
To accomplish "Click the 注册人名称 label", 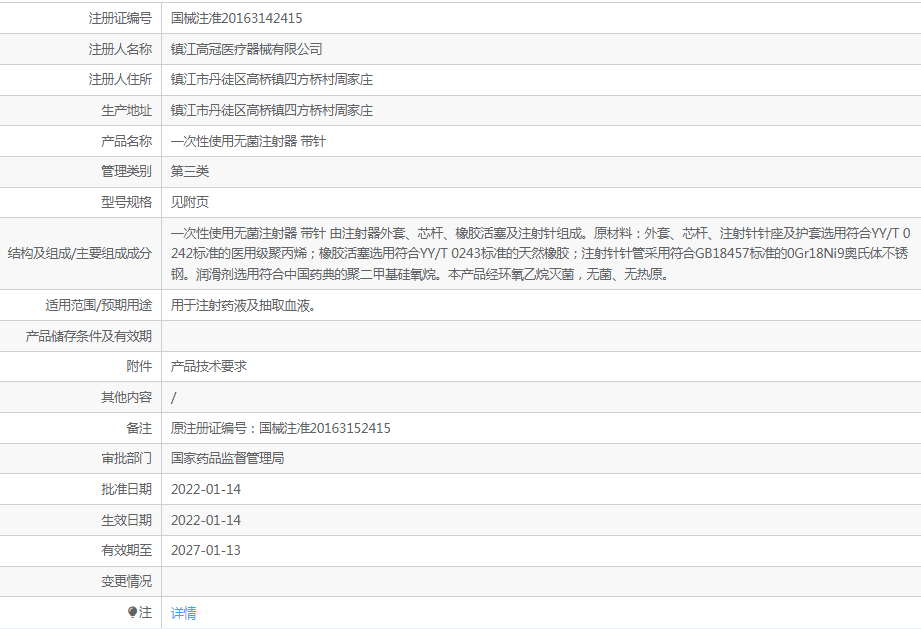I will tap(120, 49).
